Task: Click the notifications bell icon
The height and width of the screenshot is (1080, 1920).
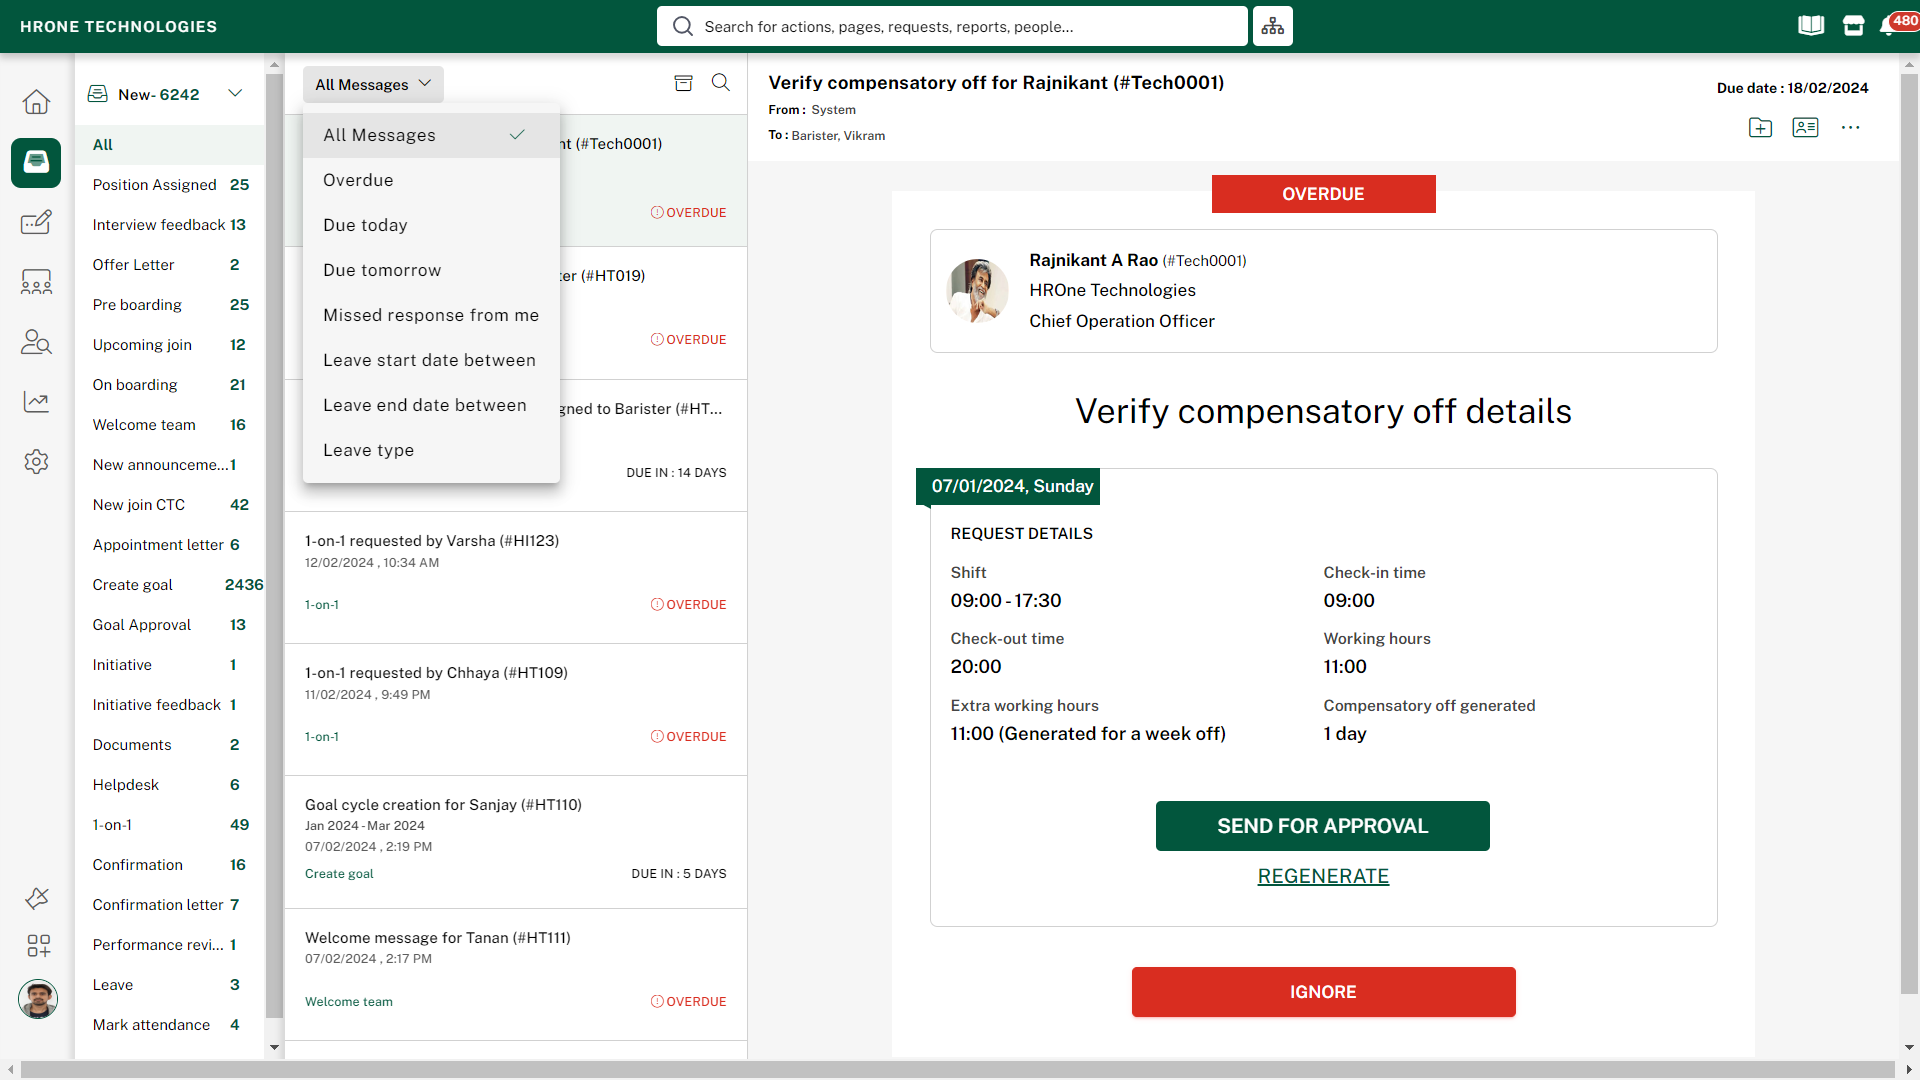Action: click(x=1887, y=26)
